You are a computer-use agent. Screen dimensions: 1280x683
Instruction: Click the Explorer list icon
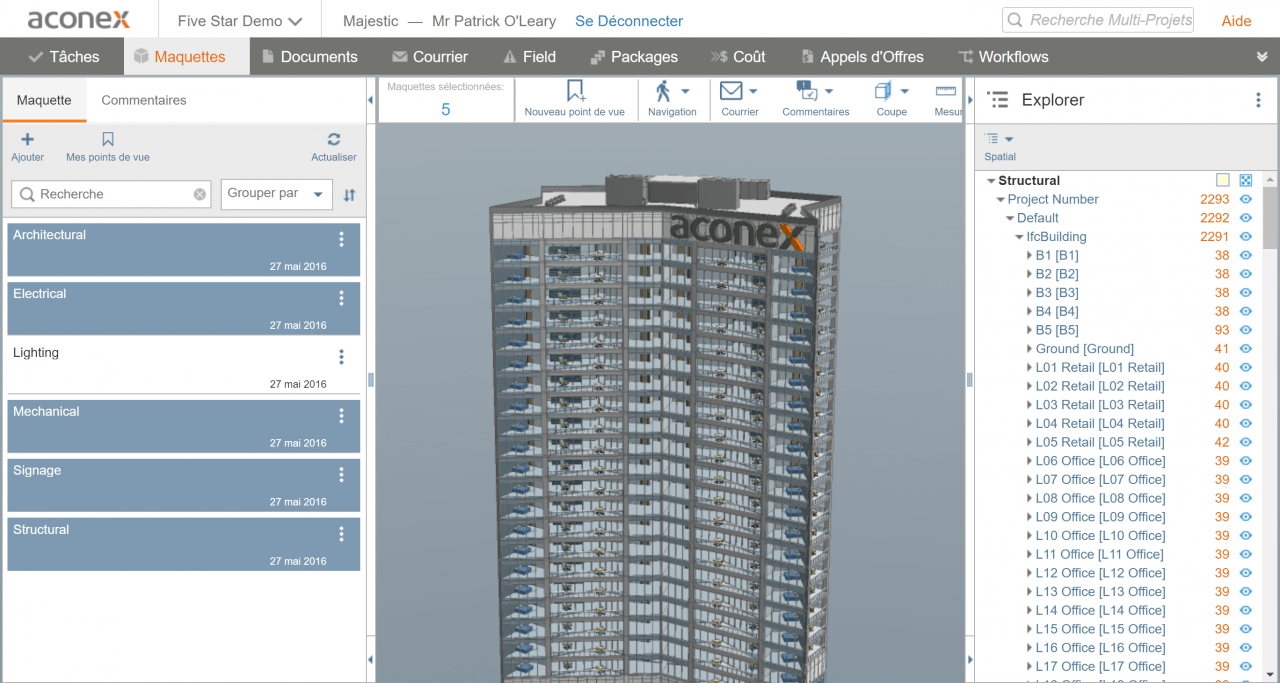click(997, 100)
